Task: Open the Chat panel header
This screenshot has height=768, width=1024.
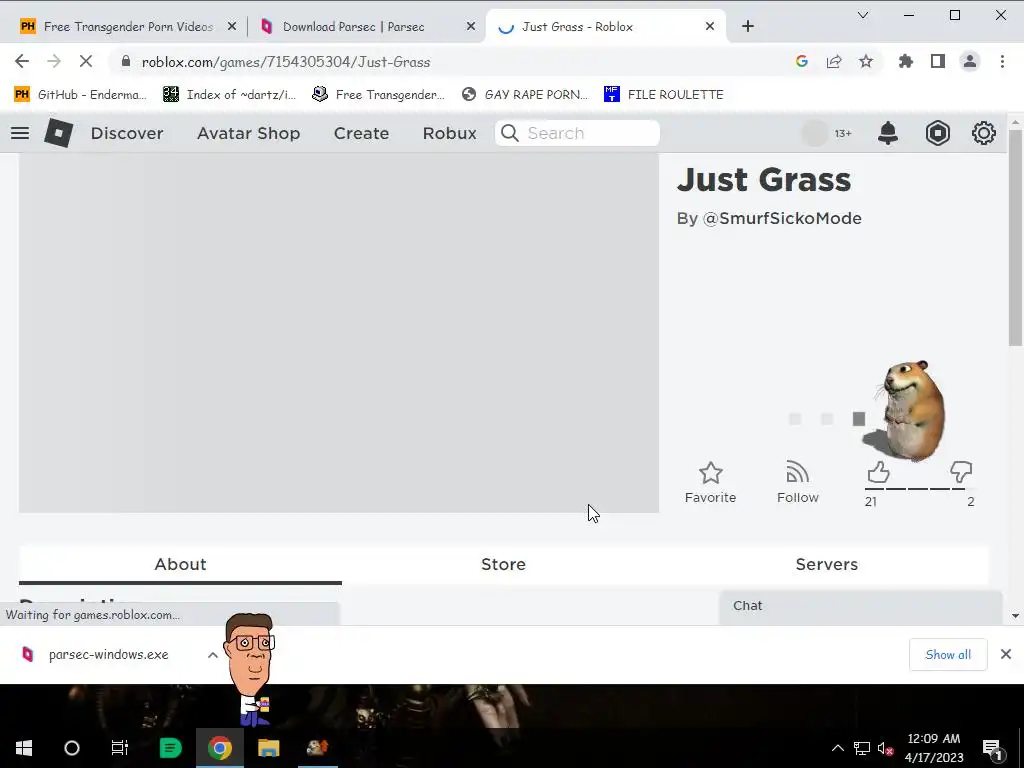Action: click(860, 606)
